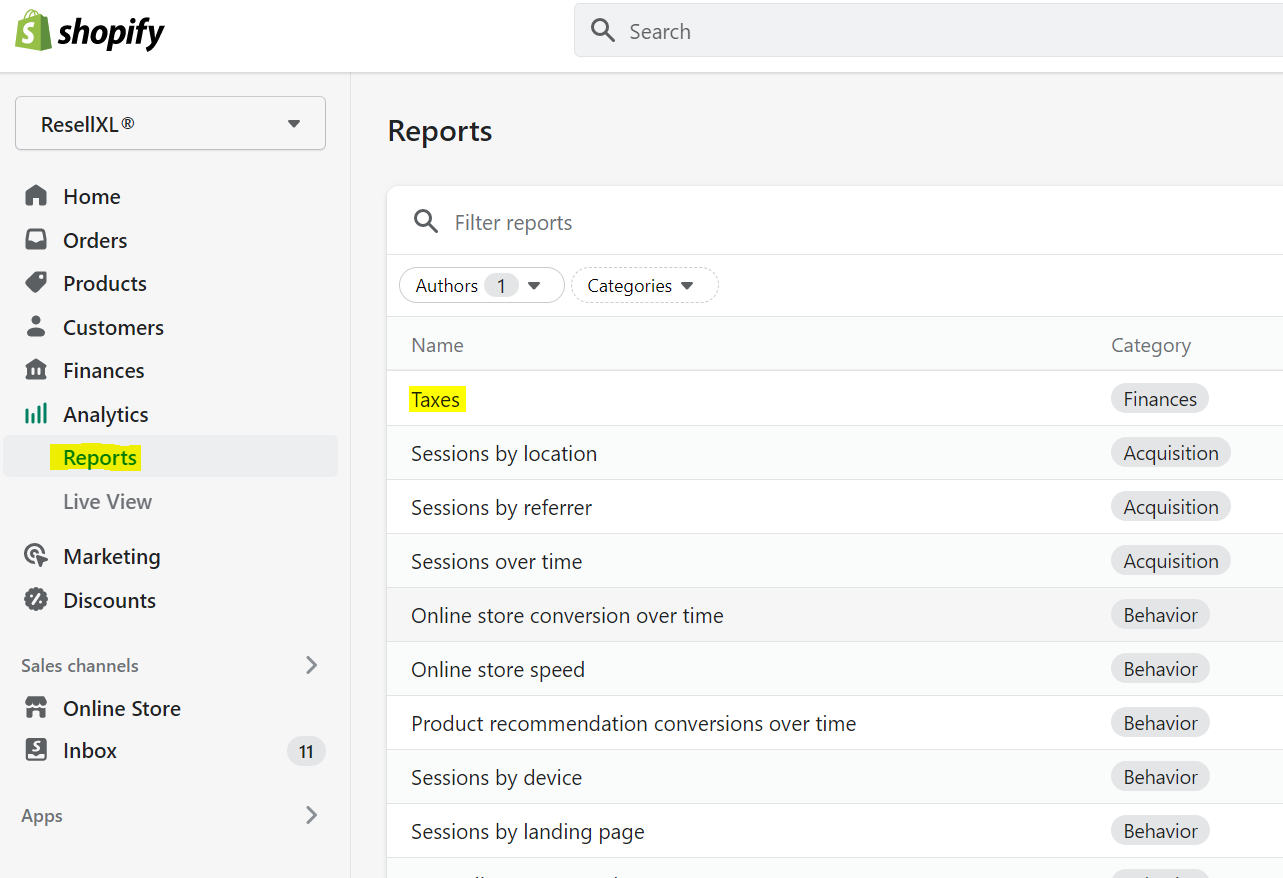Open Finances in the sidebar
Screen dimensions: 1283x878
(104, 371)
